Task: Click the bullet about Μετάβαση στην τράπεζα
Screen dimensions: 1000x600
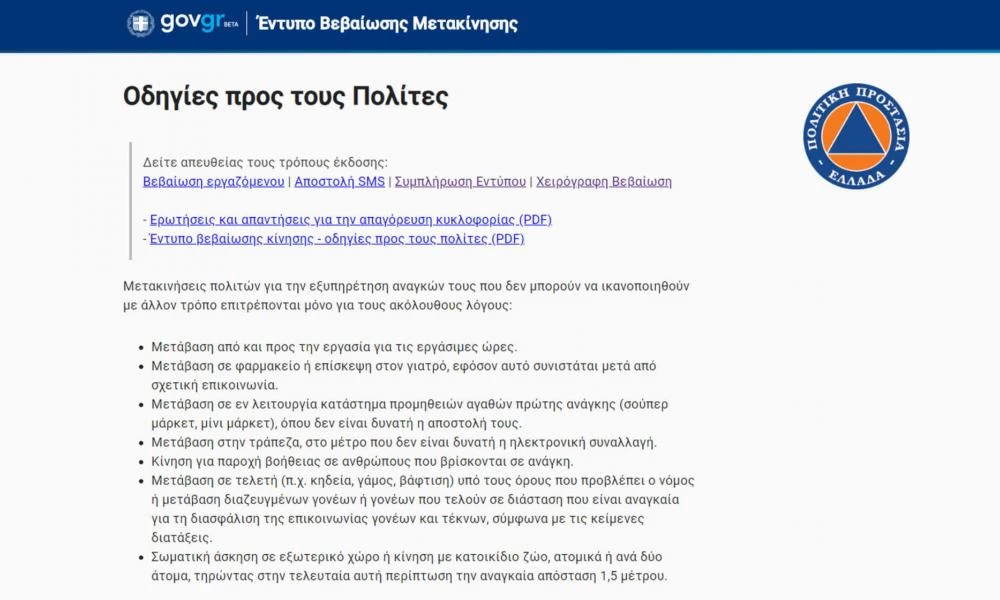Action: pyautogui.click(x=404, y=443)
